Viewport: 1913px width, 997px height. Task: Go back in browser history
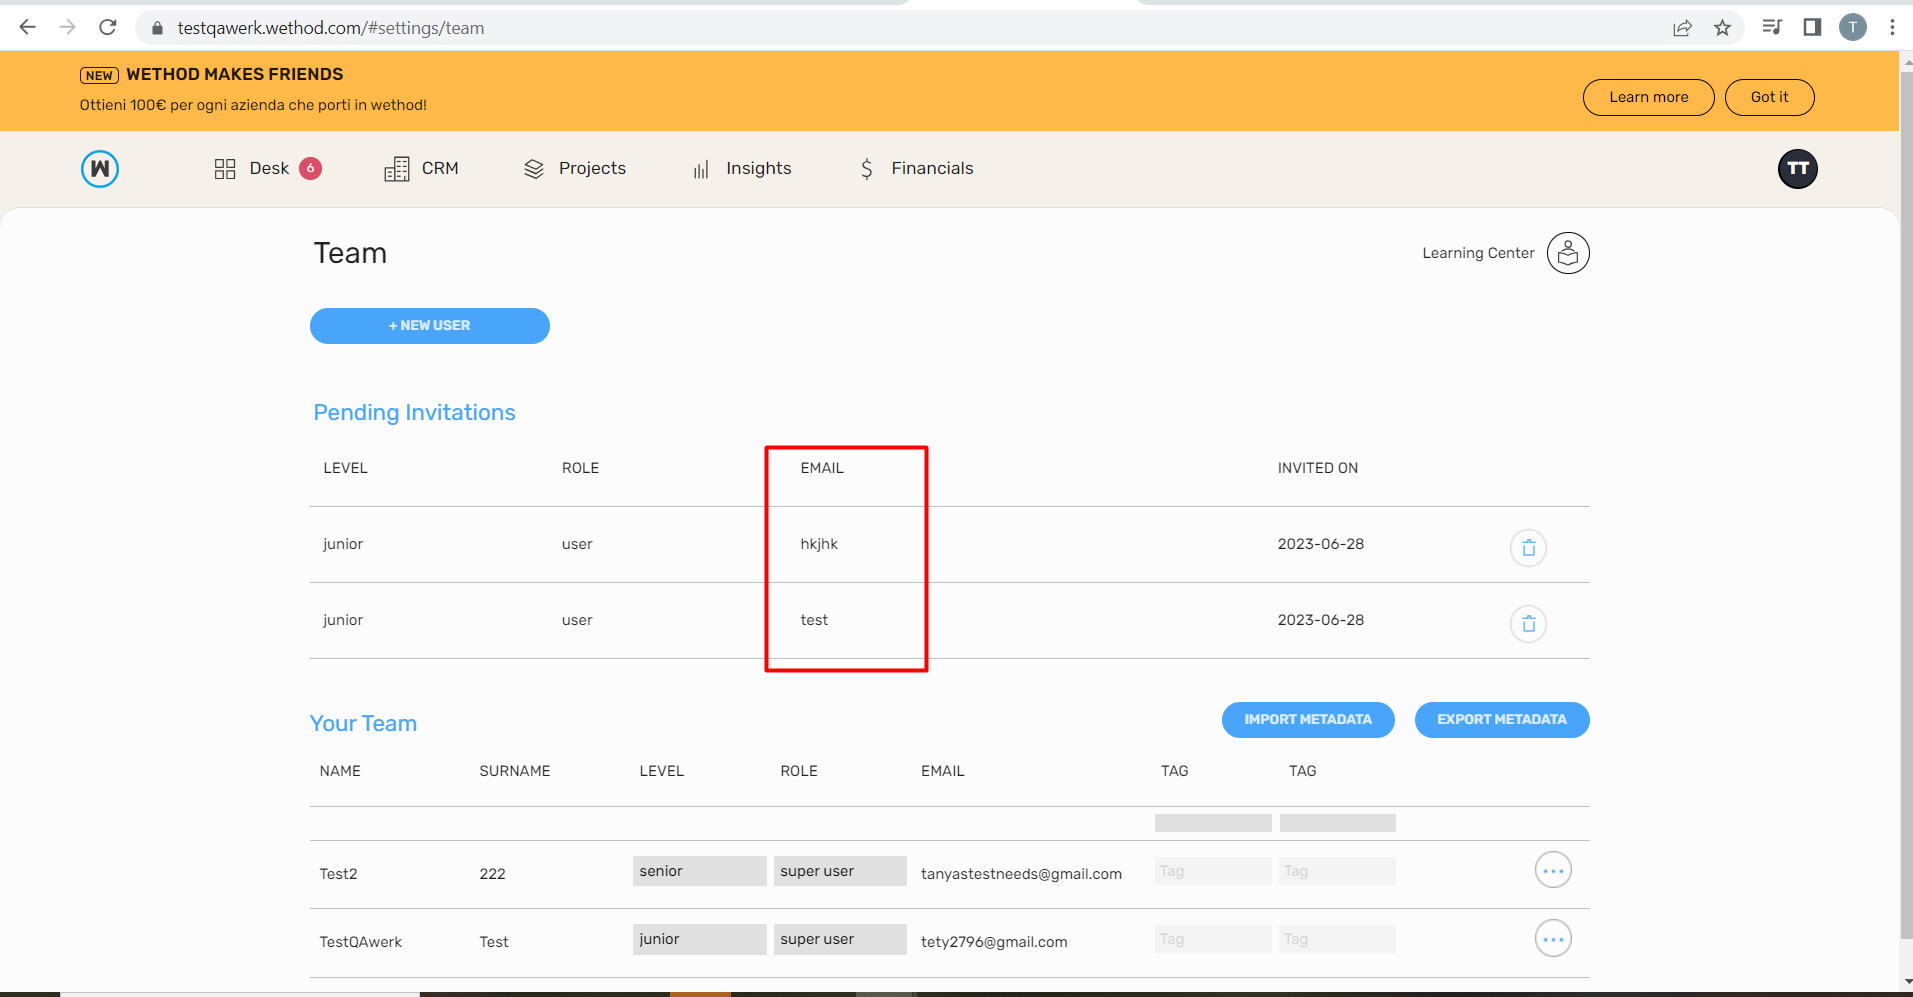coord(28,27)
